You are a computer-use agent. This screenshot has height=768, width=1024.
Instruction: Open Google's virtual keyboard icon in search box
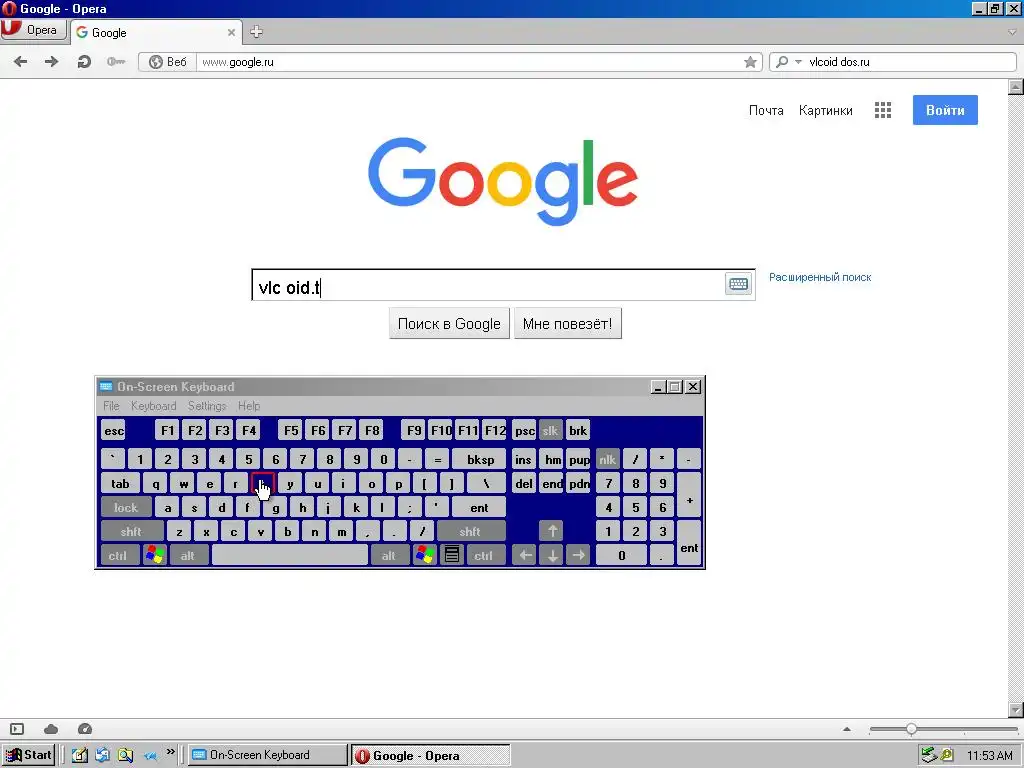[739, 284]
